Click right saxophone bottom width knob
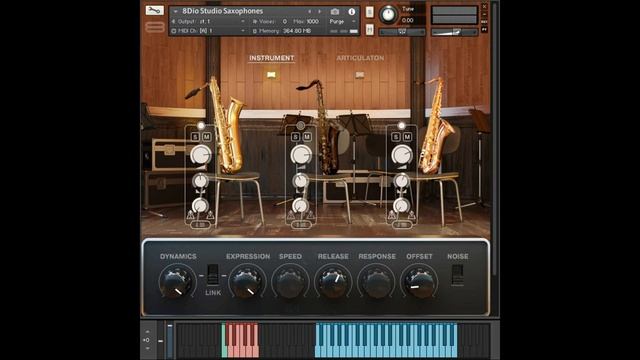The image size is (640, 360). tap(402, 205)
